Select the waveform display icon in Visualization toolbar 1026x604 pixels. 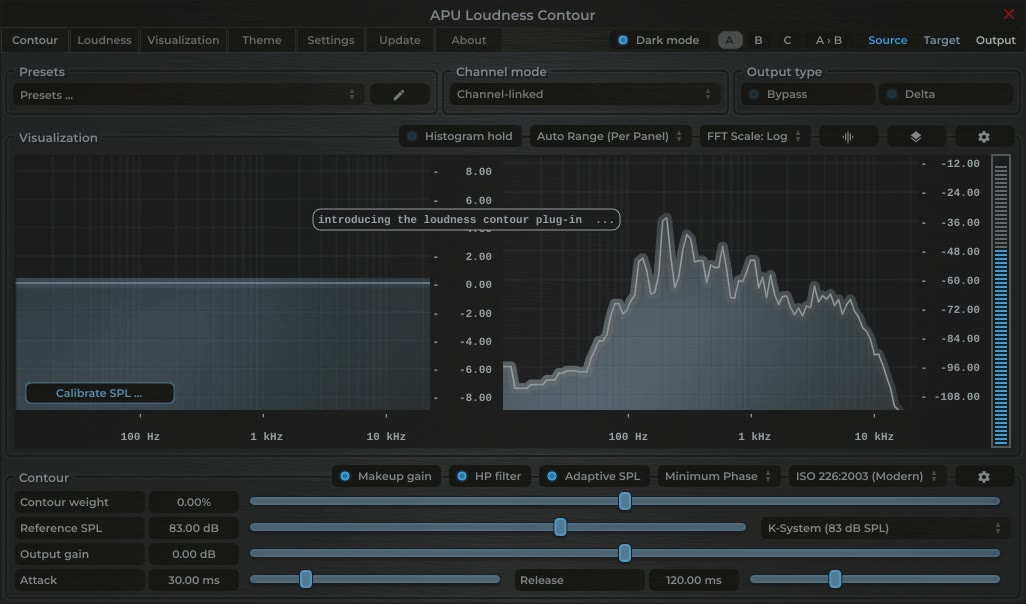[848, 136]
